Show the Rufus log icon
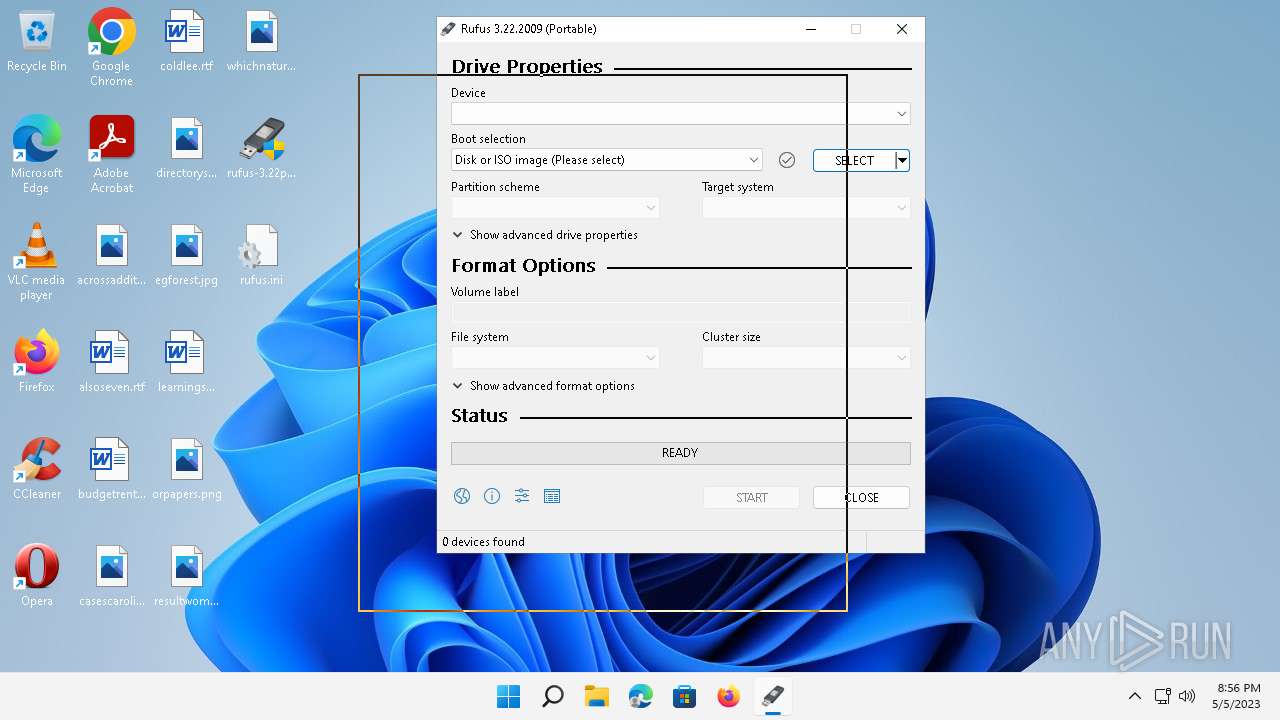 pyautogui.click(x=552, y=496)
